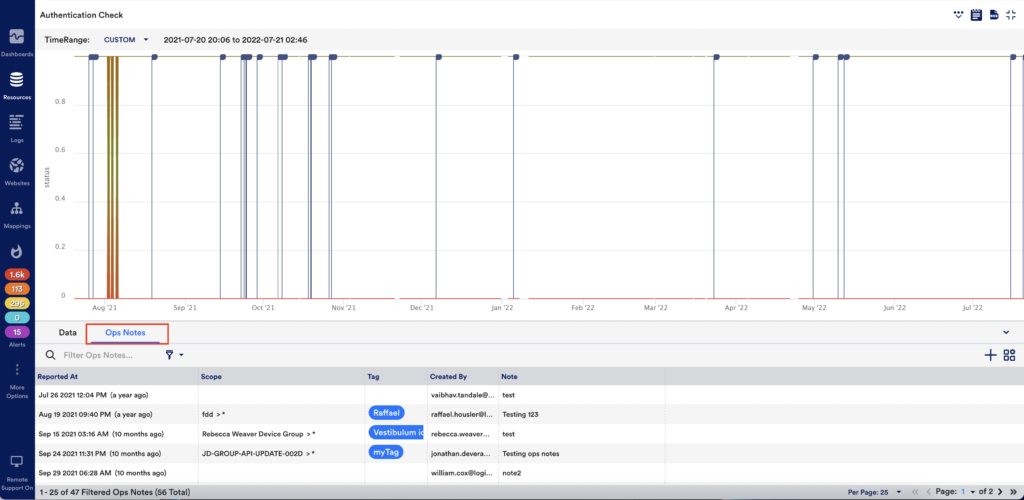The width and height of the screenshot is (1024, 500).
Task: Click the orange 113 alerts badge
Action: pyautogui.click(x=17, y=289)
